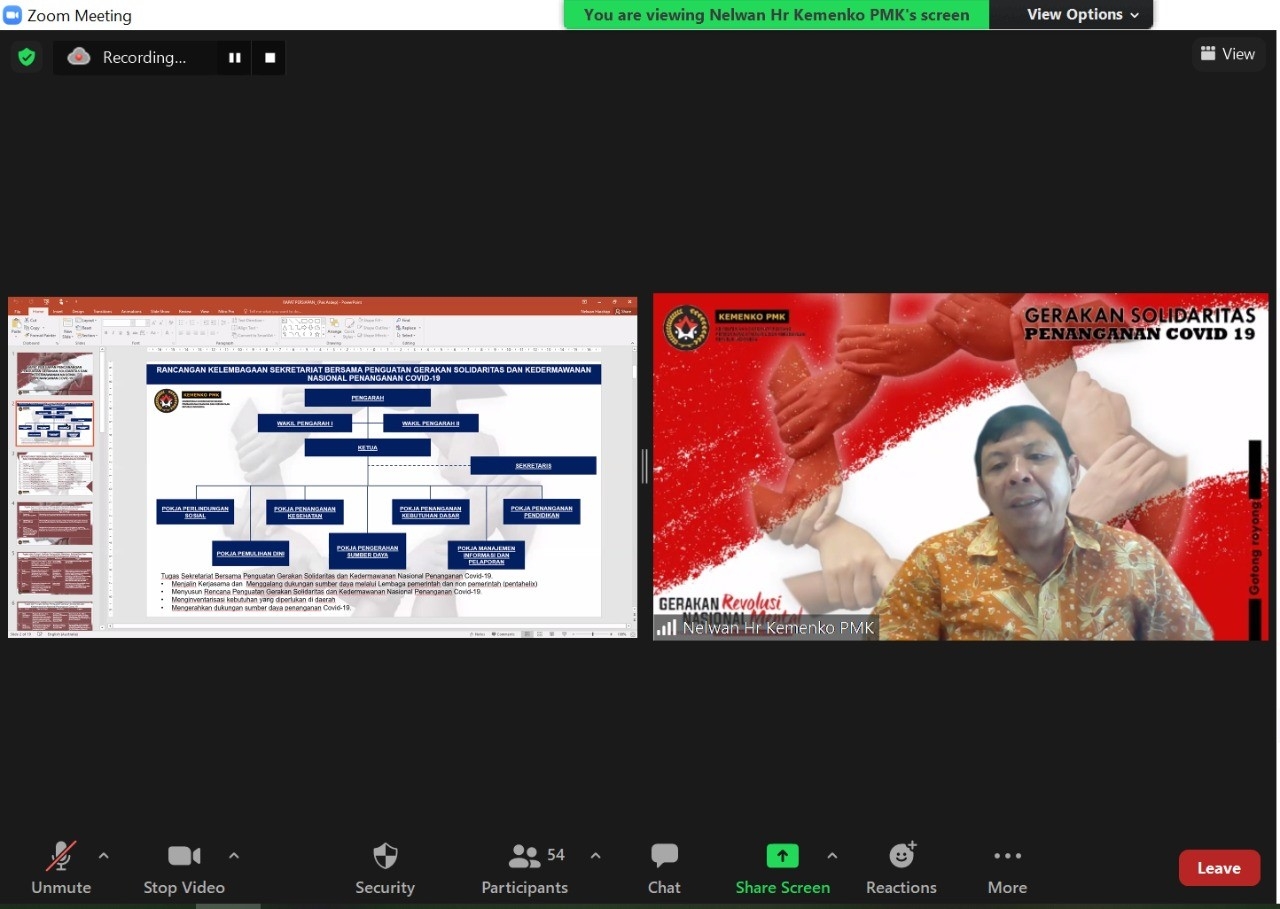Viewport: 1280px width, 909px height.
Task: Click the green encryption shield icon
Action: point(27,57)
